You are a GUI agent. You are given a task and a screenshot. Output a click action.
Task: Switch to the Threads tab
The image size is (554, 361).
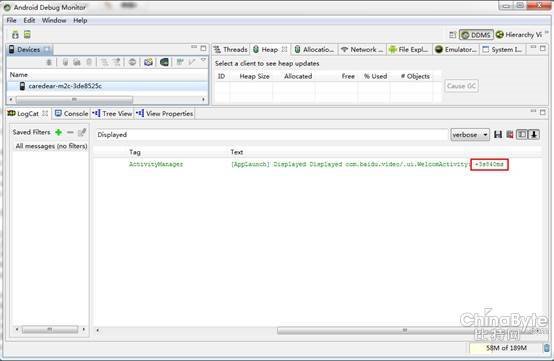pyautogui.click(x=231, y=49)
